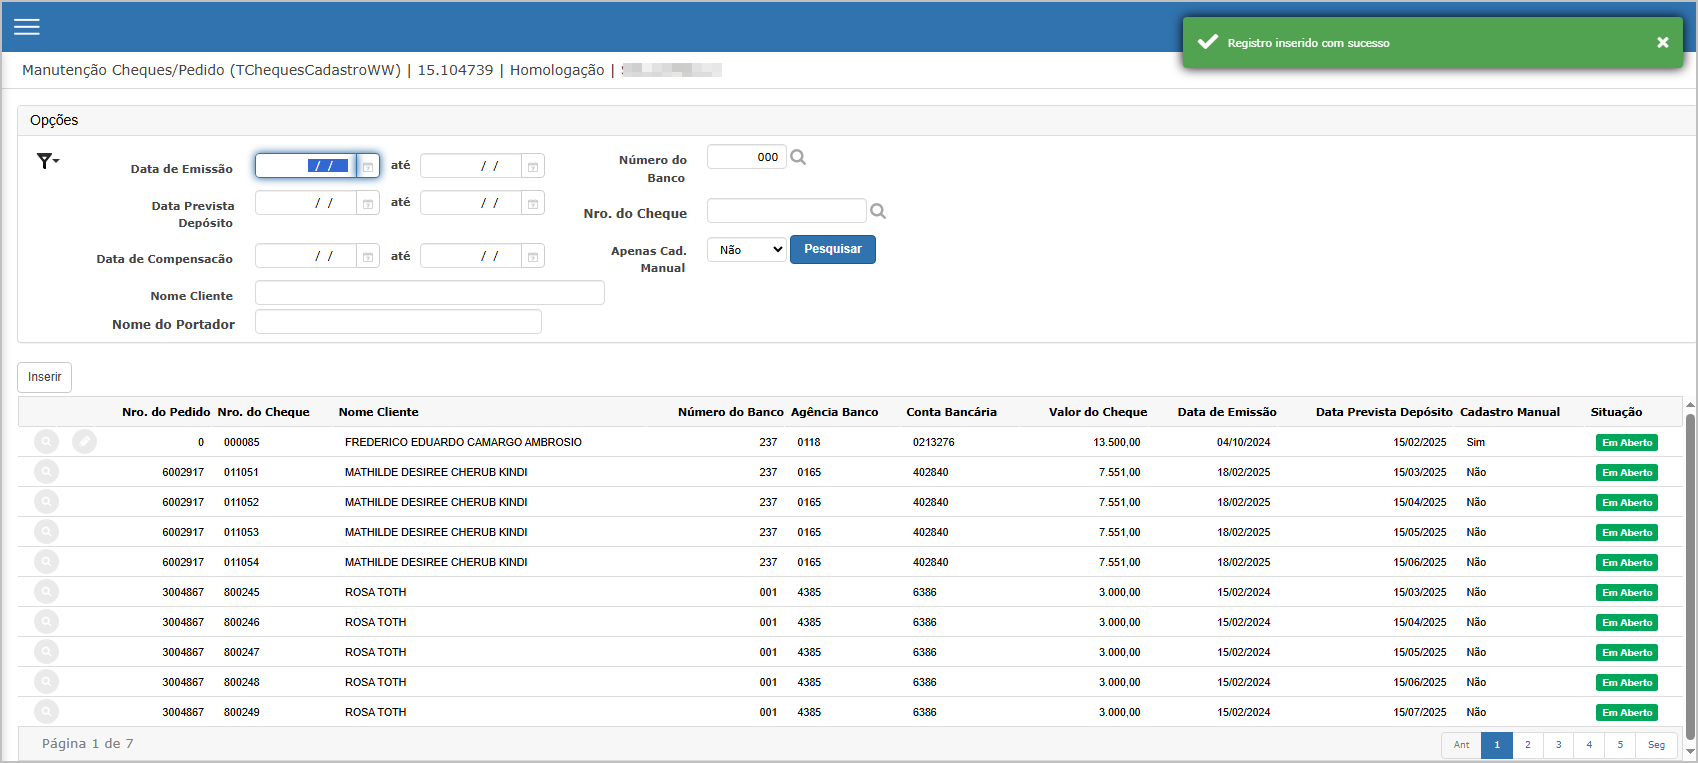This screenshot has width=1698, height=763.
Task: Focus Data de Compensação start field
Action: (306, 256)
